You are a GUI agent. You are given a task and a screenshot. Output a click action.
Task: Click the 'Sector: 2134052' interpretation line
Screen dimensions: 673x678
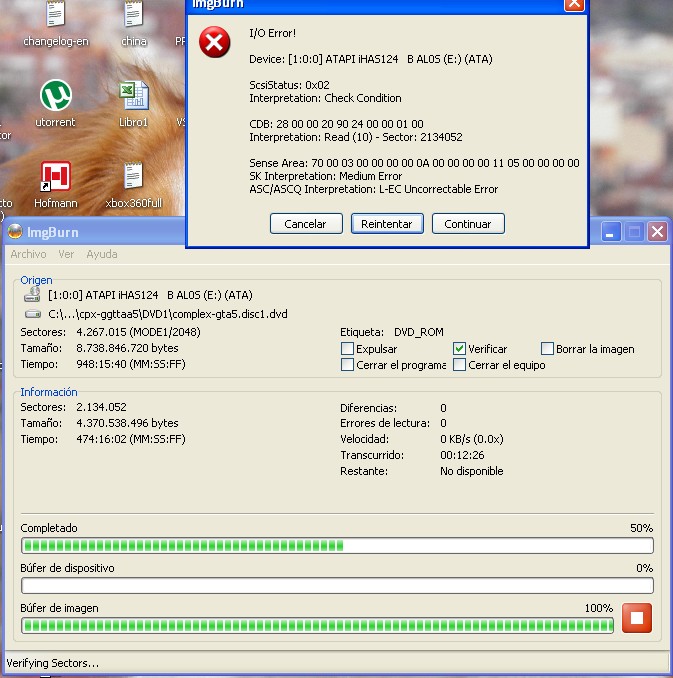point(356,137)
